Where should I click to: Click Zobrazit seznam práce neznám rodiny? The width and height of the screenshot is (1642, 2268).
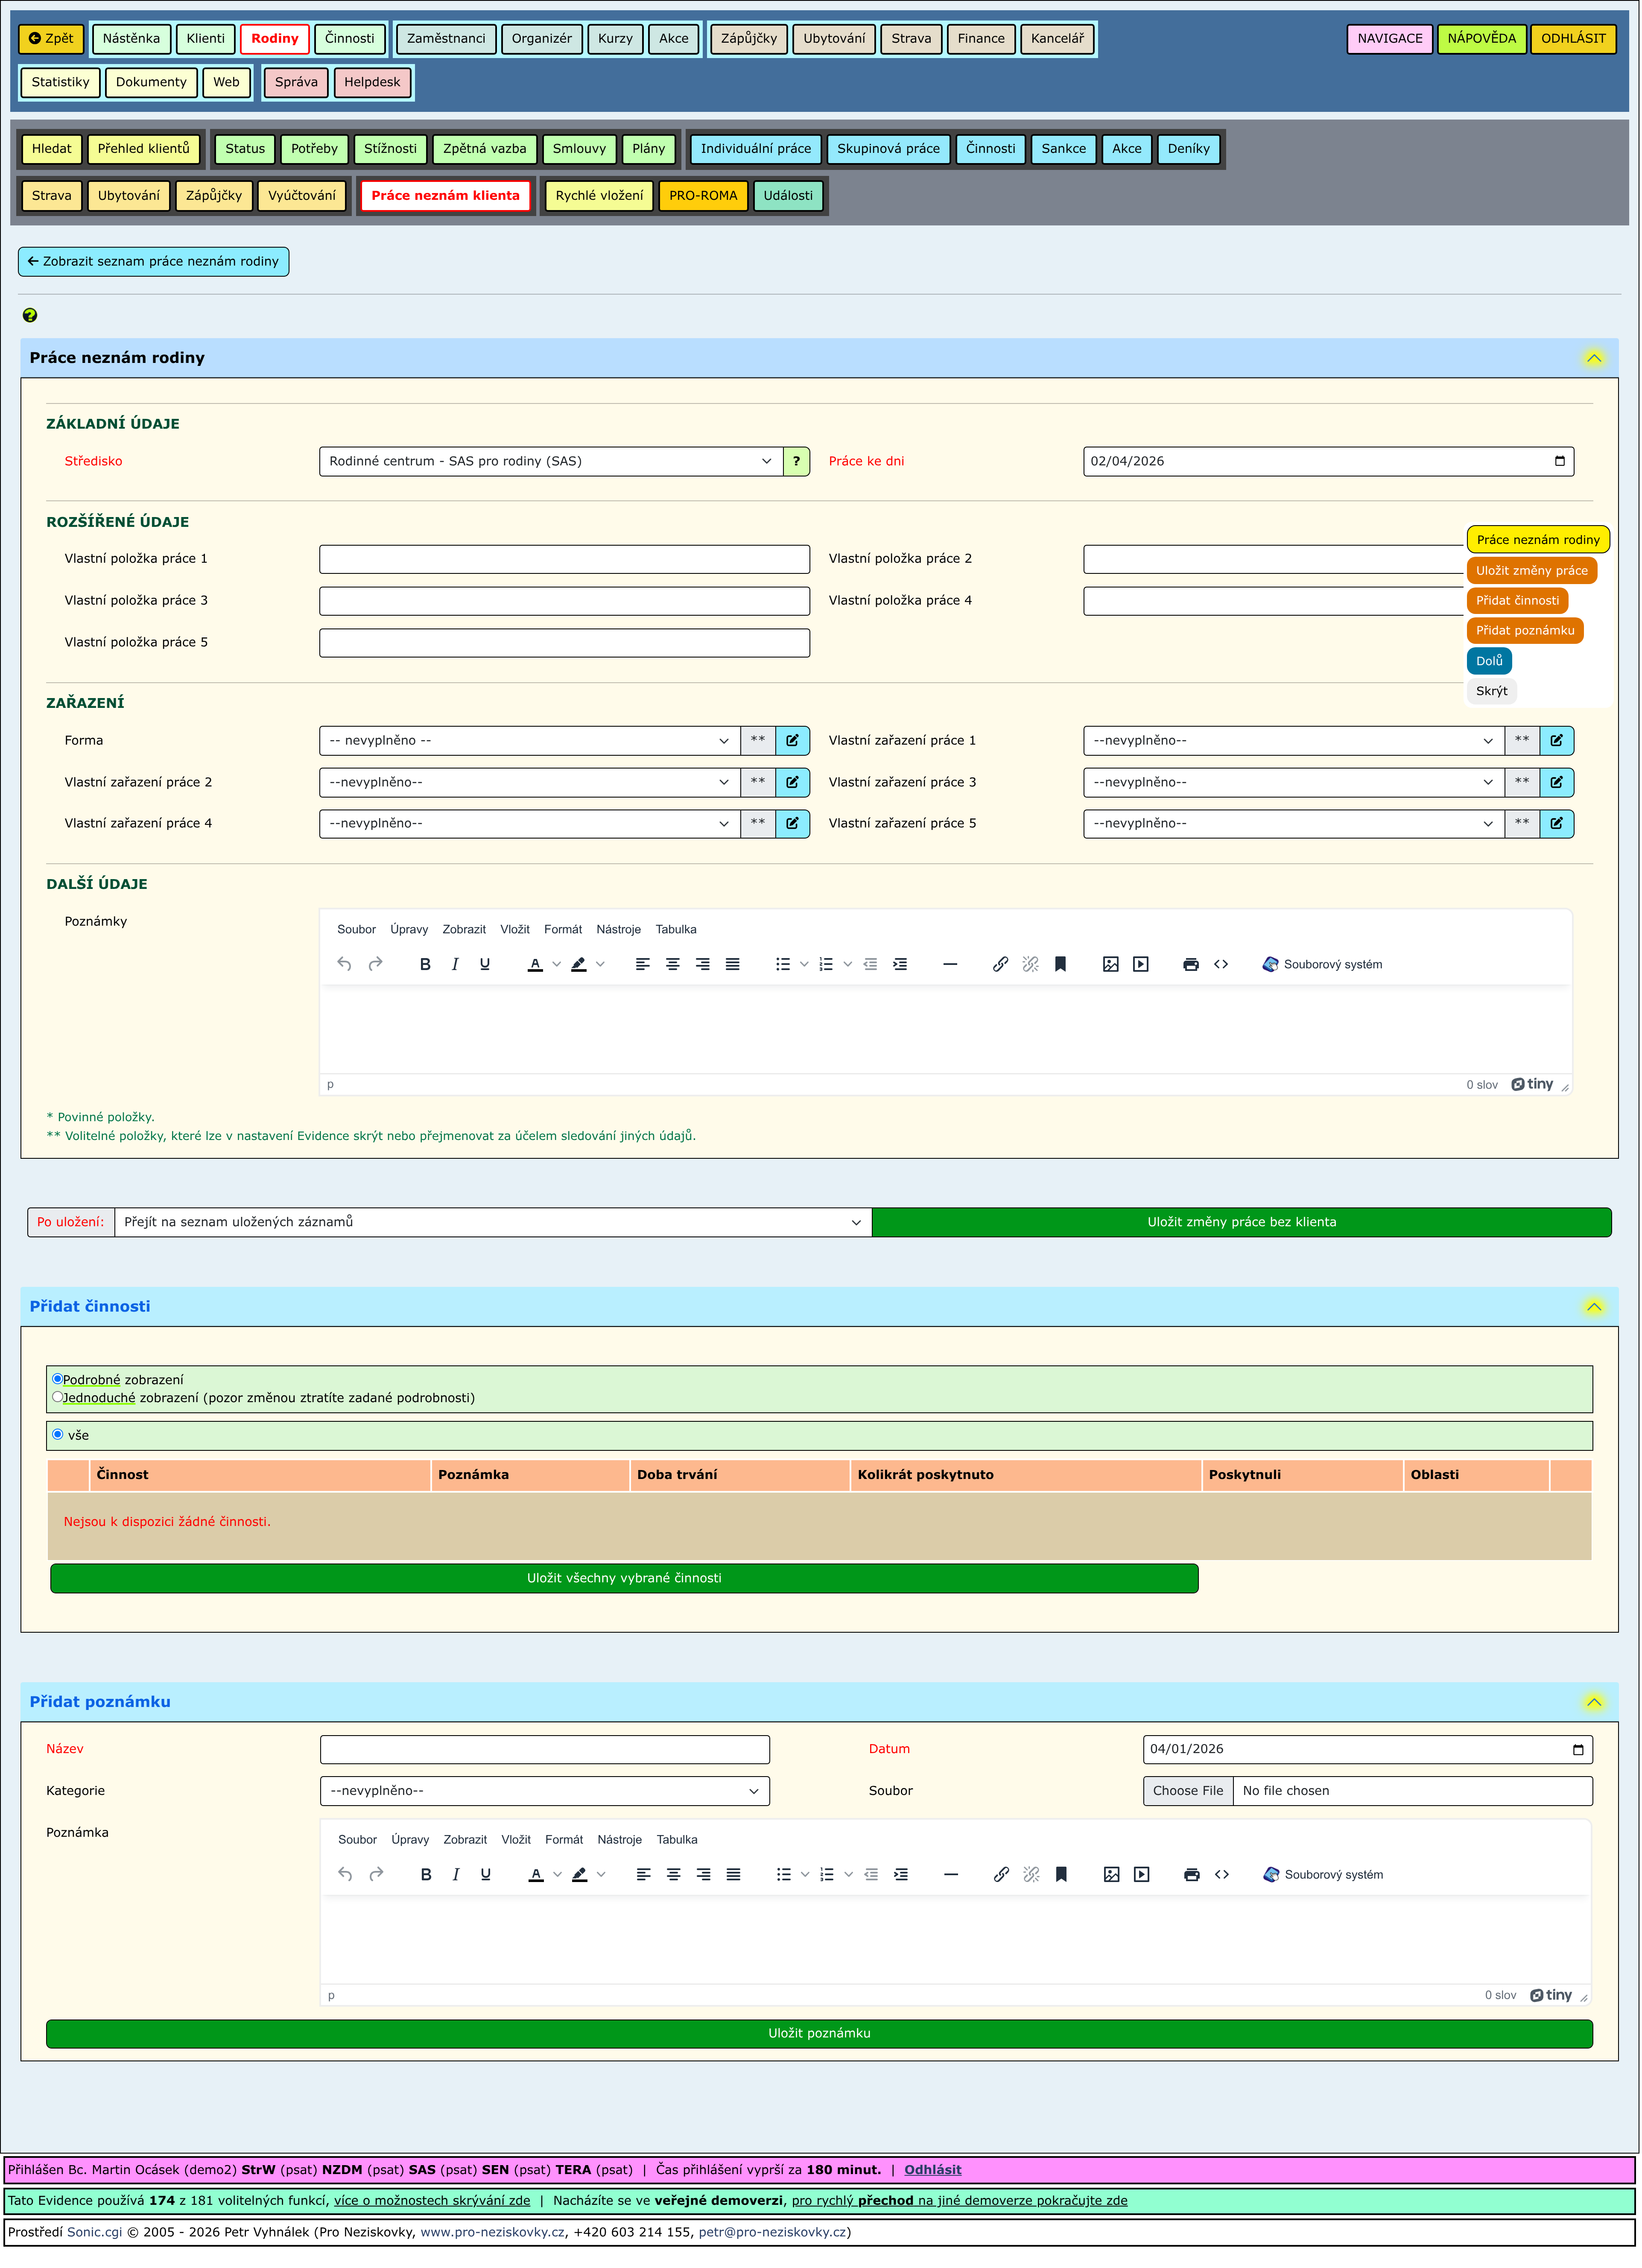[154, 262]
